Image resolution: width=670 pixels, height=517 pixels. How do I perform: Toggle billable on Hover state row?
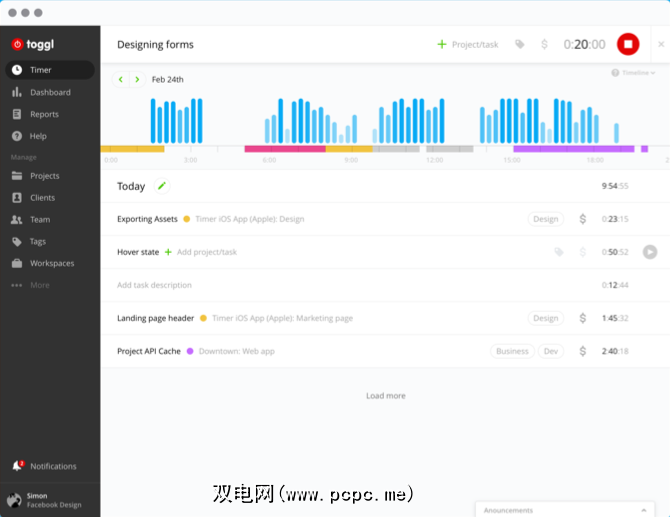(582, 252)
